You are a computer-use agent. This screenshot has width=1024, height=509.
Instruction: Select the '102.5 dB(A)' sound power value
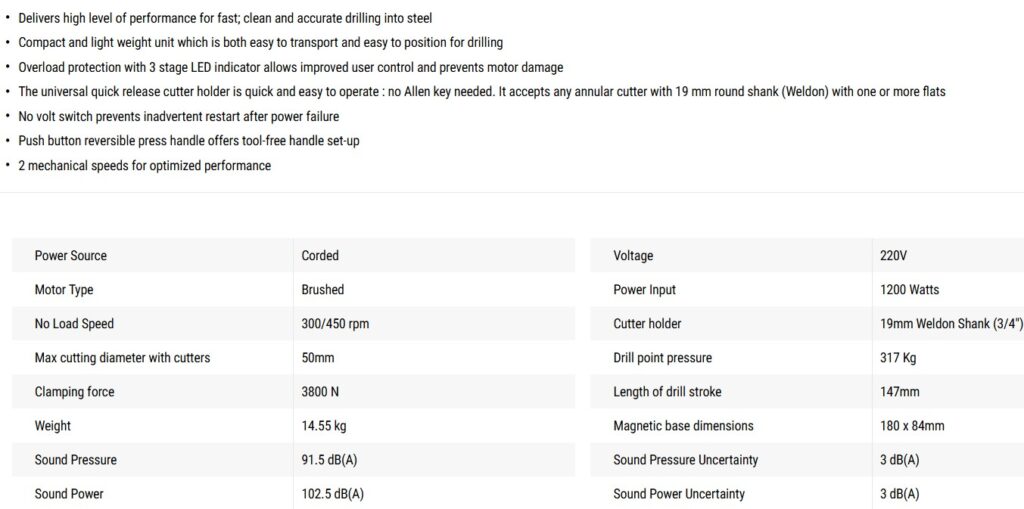[333, 494]
